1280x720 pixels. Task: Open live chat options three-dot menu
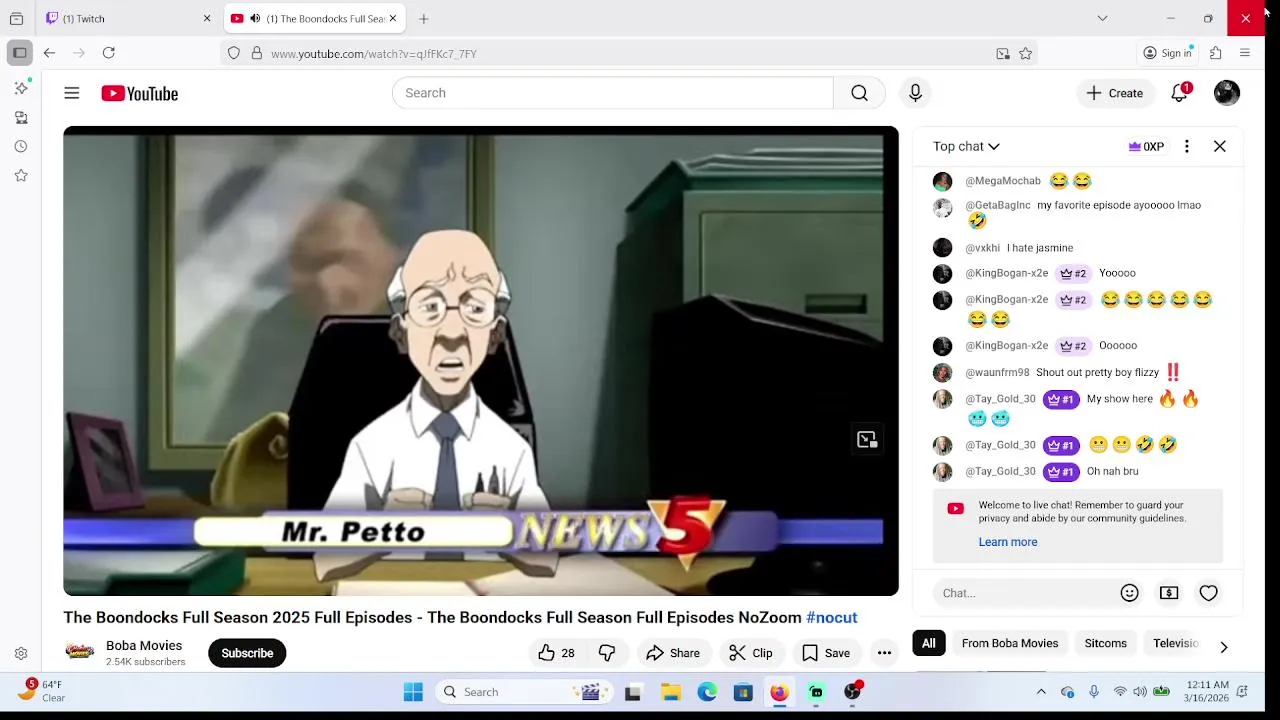[x=1187, y=146]
